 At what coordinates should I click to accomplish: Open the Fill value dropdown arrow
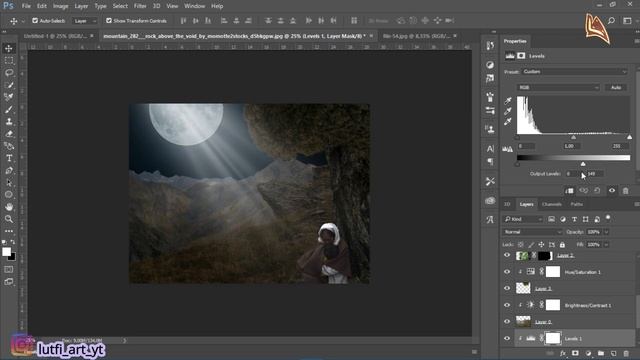point(606,244)
